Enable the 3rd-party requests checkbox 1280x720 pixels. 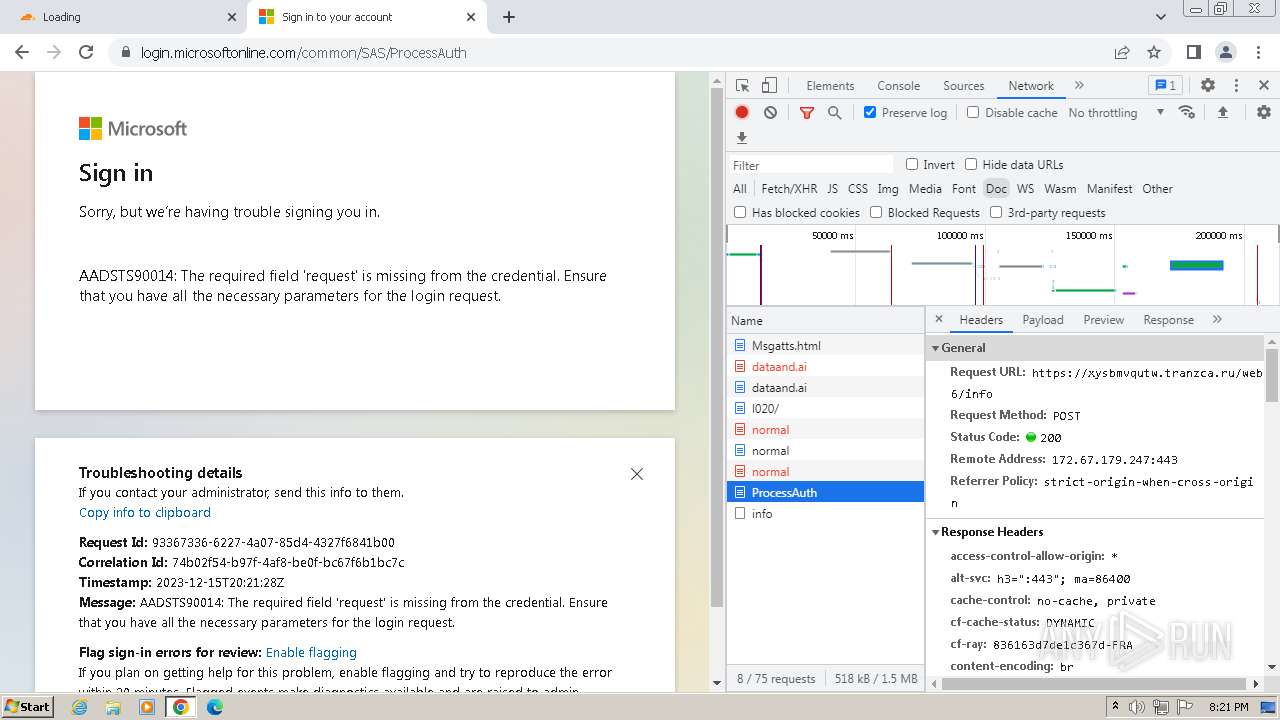point(996,212)
